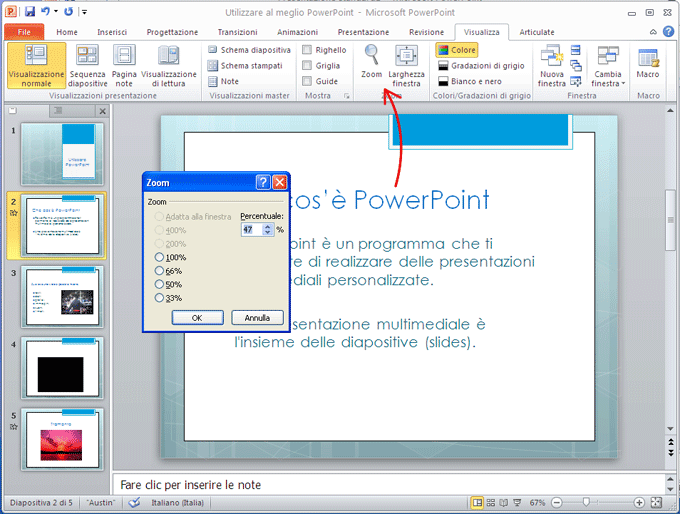Open the Animazioni ribbon tab
This screenshot has height=514, width=680.
[298, 32]
